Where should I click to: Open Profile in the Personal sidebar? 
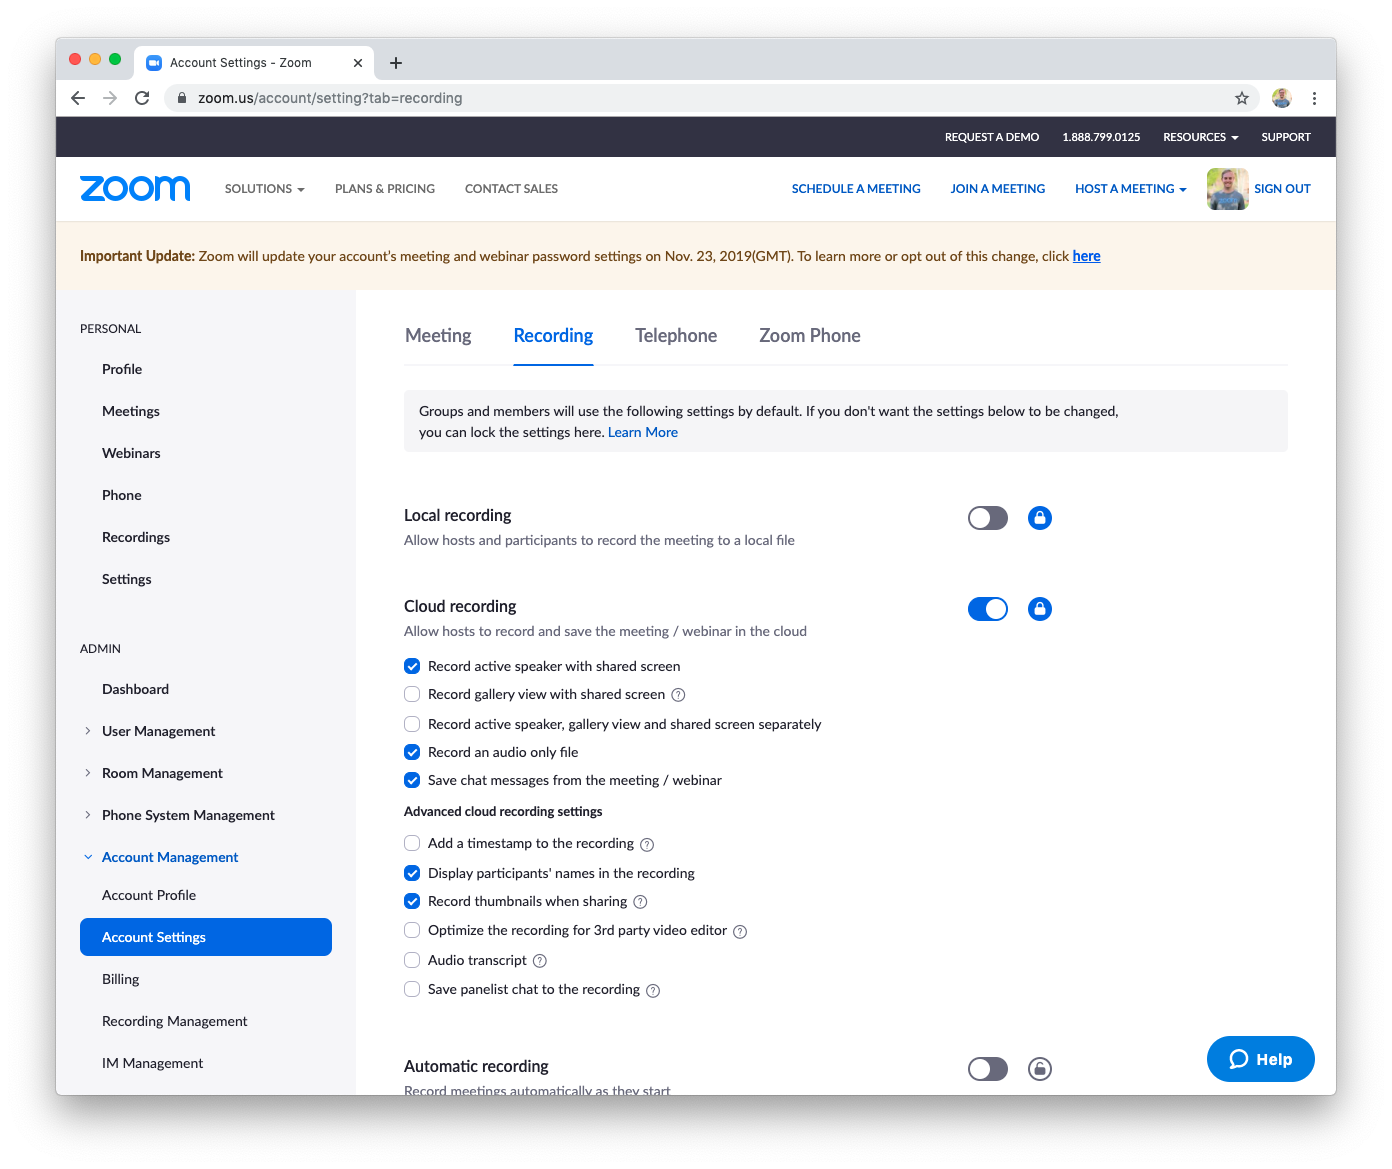122,369
